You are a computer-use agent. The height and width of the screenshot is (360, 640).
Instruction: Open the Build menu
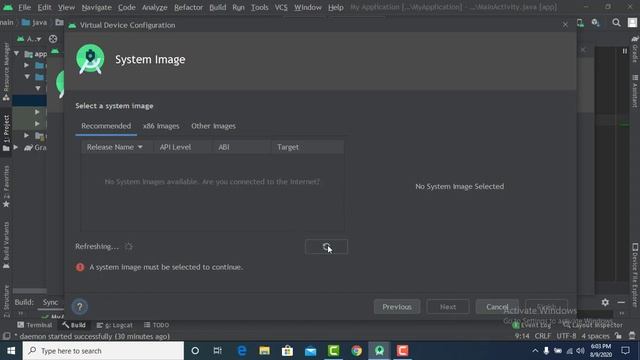click(218, 7)
